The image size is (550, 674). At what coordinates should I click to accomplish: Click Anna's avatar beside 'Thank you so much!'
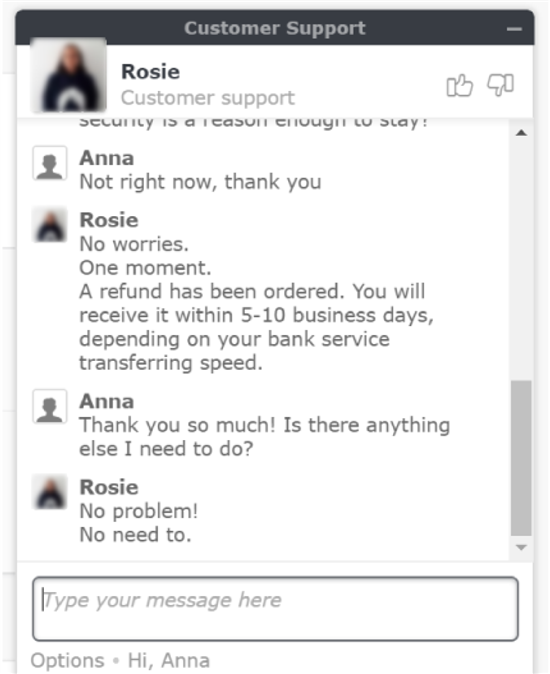coord(50,407)
